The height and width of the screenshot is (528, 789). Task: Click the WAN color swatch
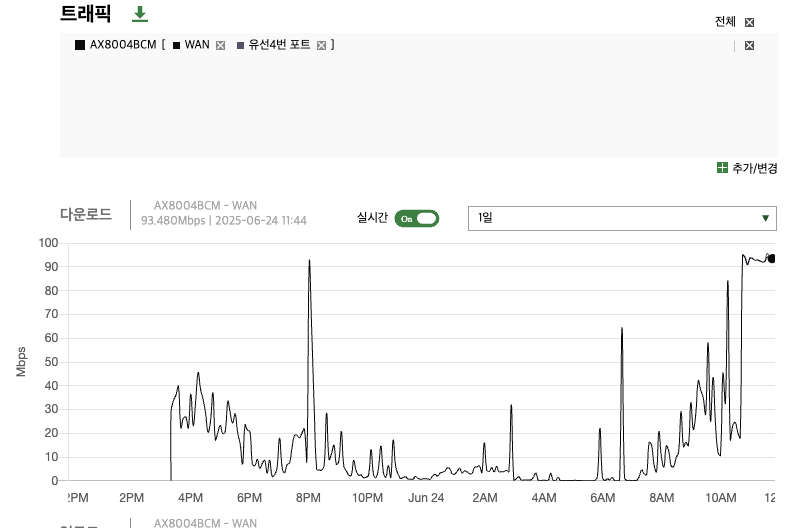177,45
